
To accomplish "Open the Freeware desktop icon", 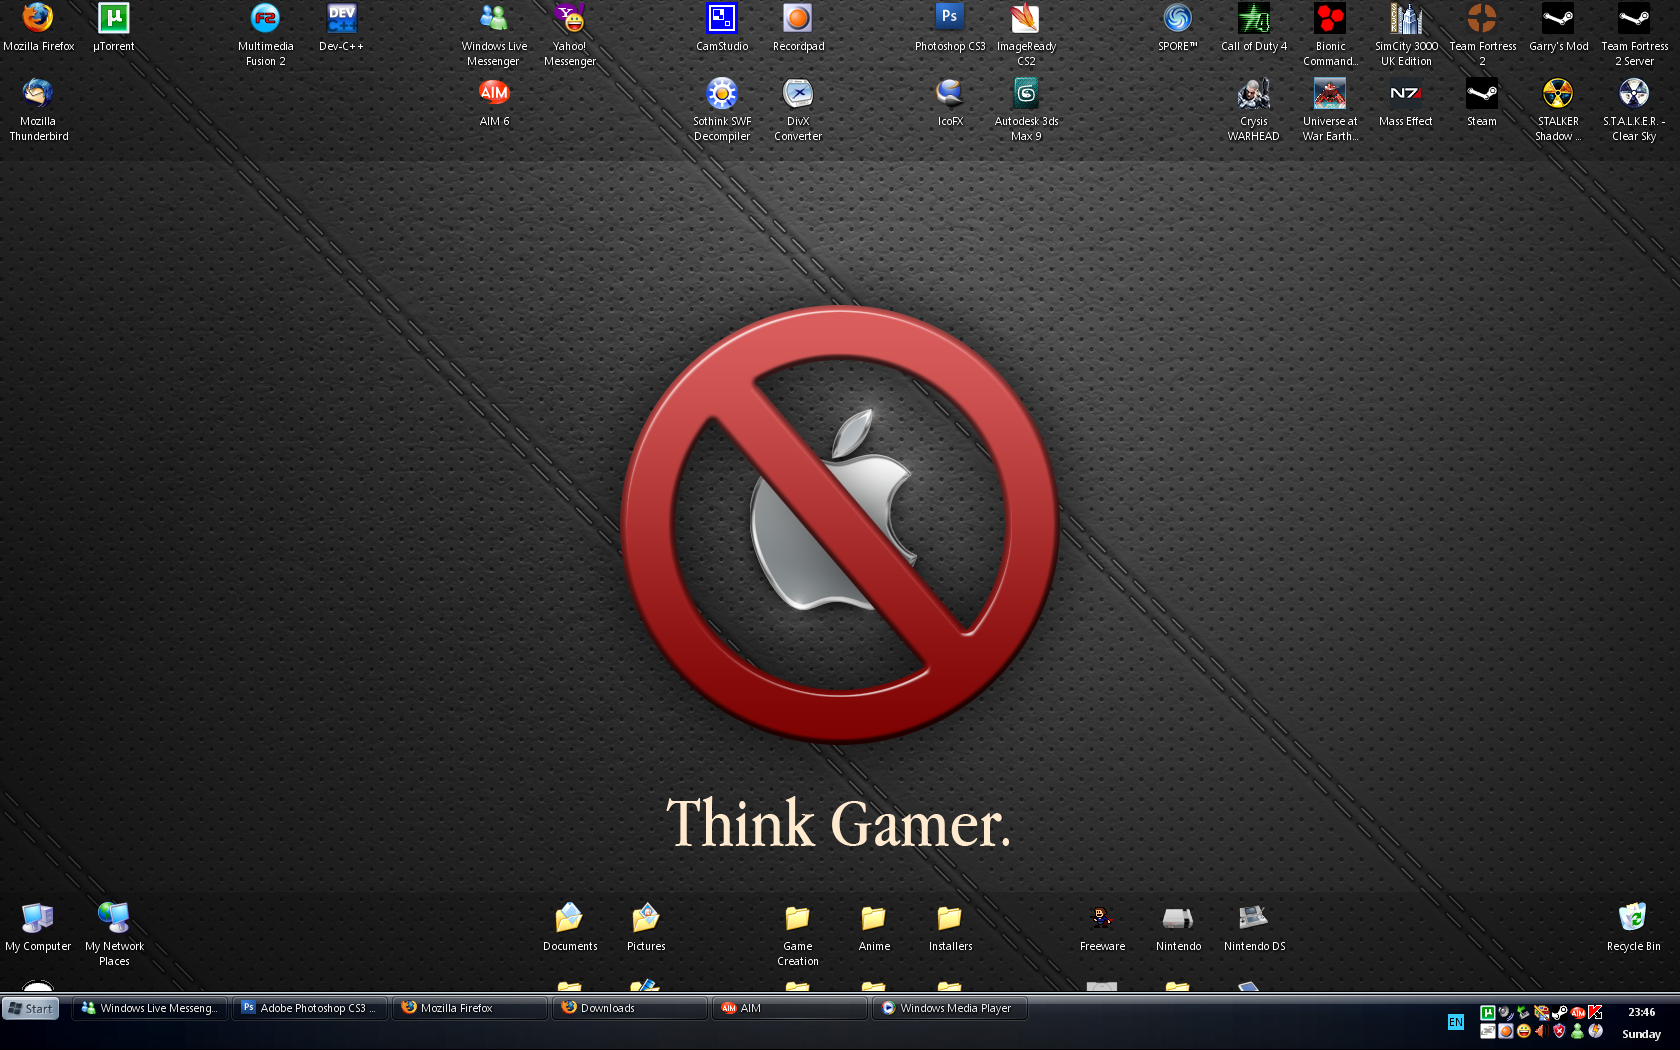I will click(1102, 927).
